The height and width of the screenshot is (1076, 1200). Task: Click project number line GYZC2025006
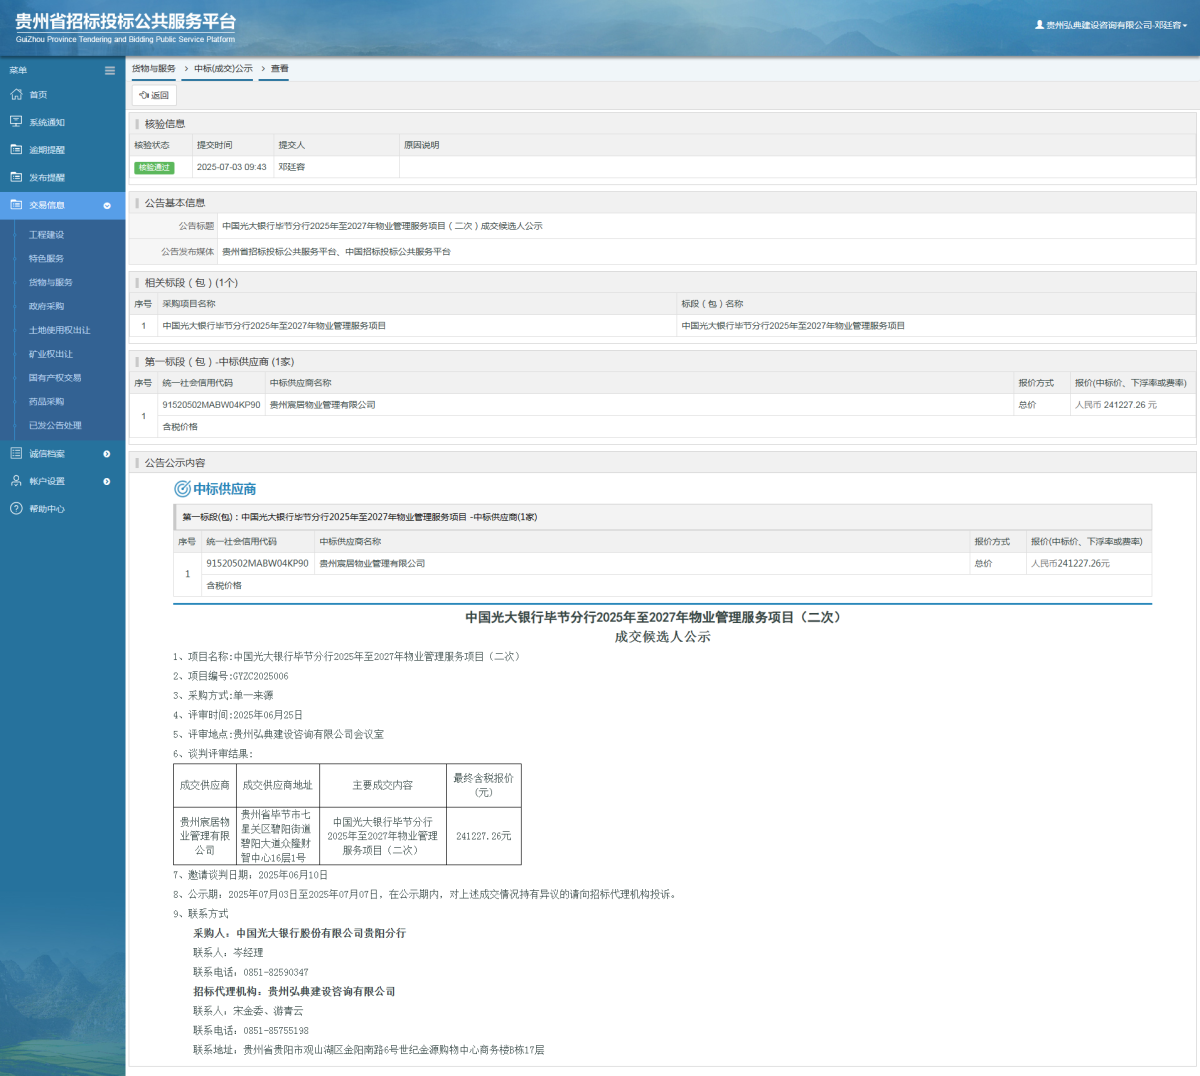tap(231, 676)
